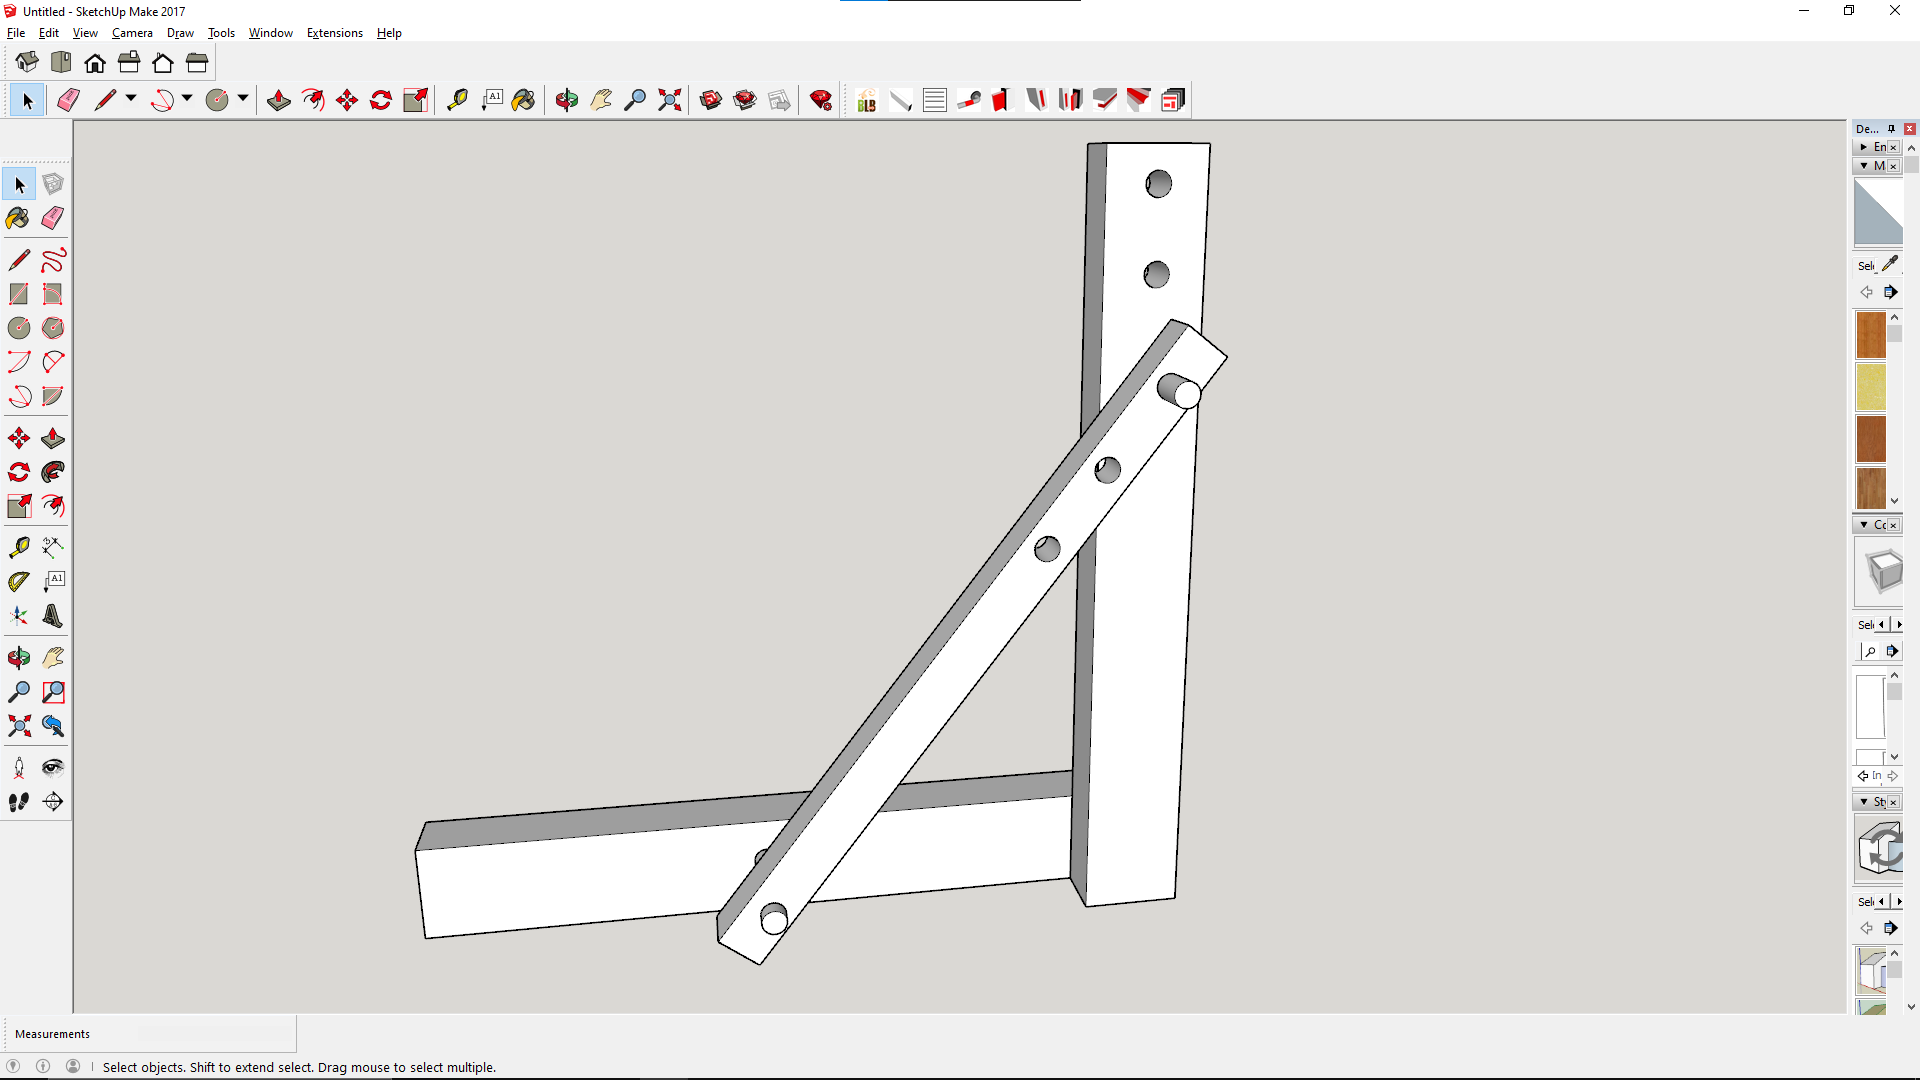Pick the yellow material swatch
The image size is (1920, 1080).
pos(1870,387)
